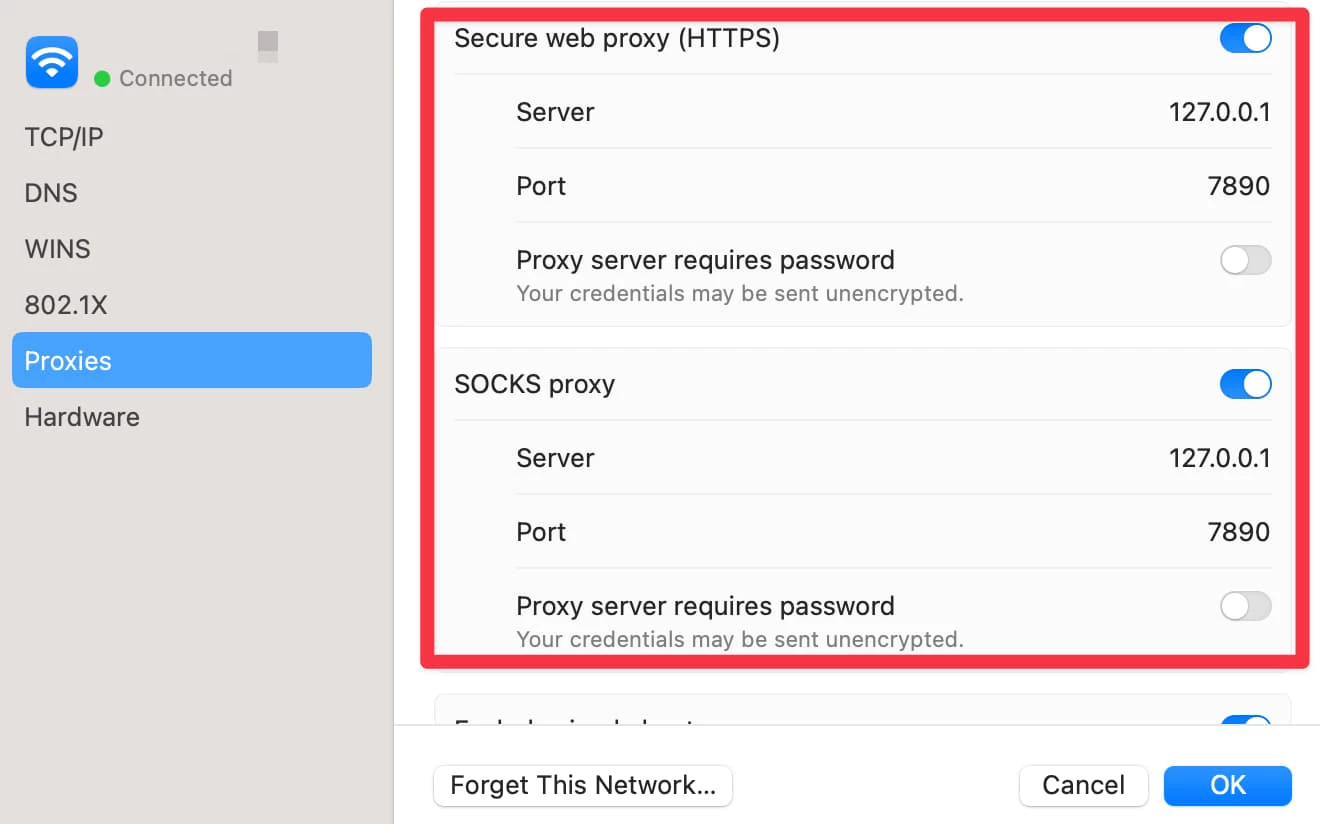
Task: Cancel the network settings dialog
Action: [x=1083, y=786]
